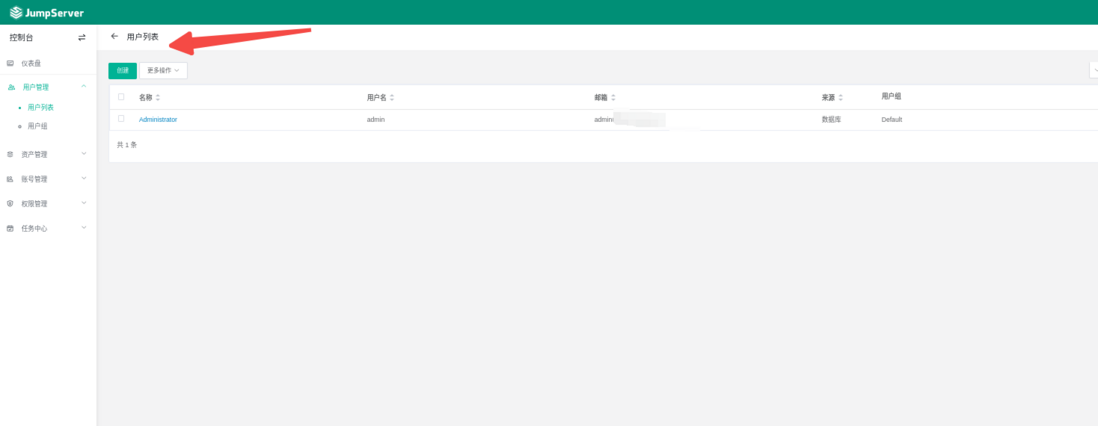The height and width of the screenshot is (426, 1098).
Task: Sort by the 名称 column arrows
Action: click(158, 97)
